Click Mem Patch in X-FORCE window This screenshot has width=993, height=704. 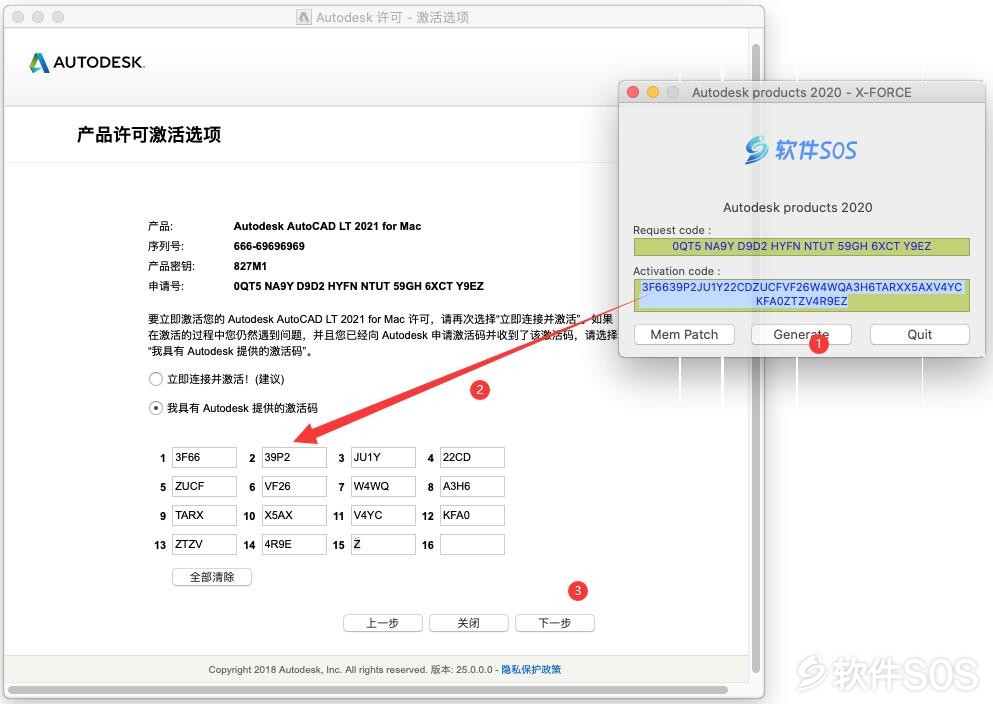(684, 334)
